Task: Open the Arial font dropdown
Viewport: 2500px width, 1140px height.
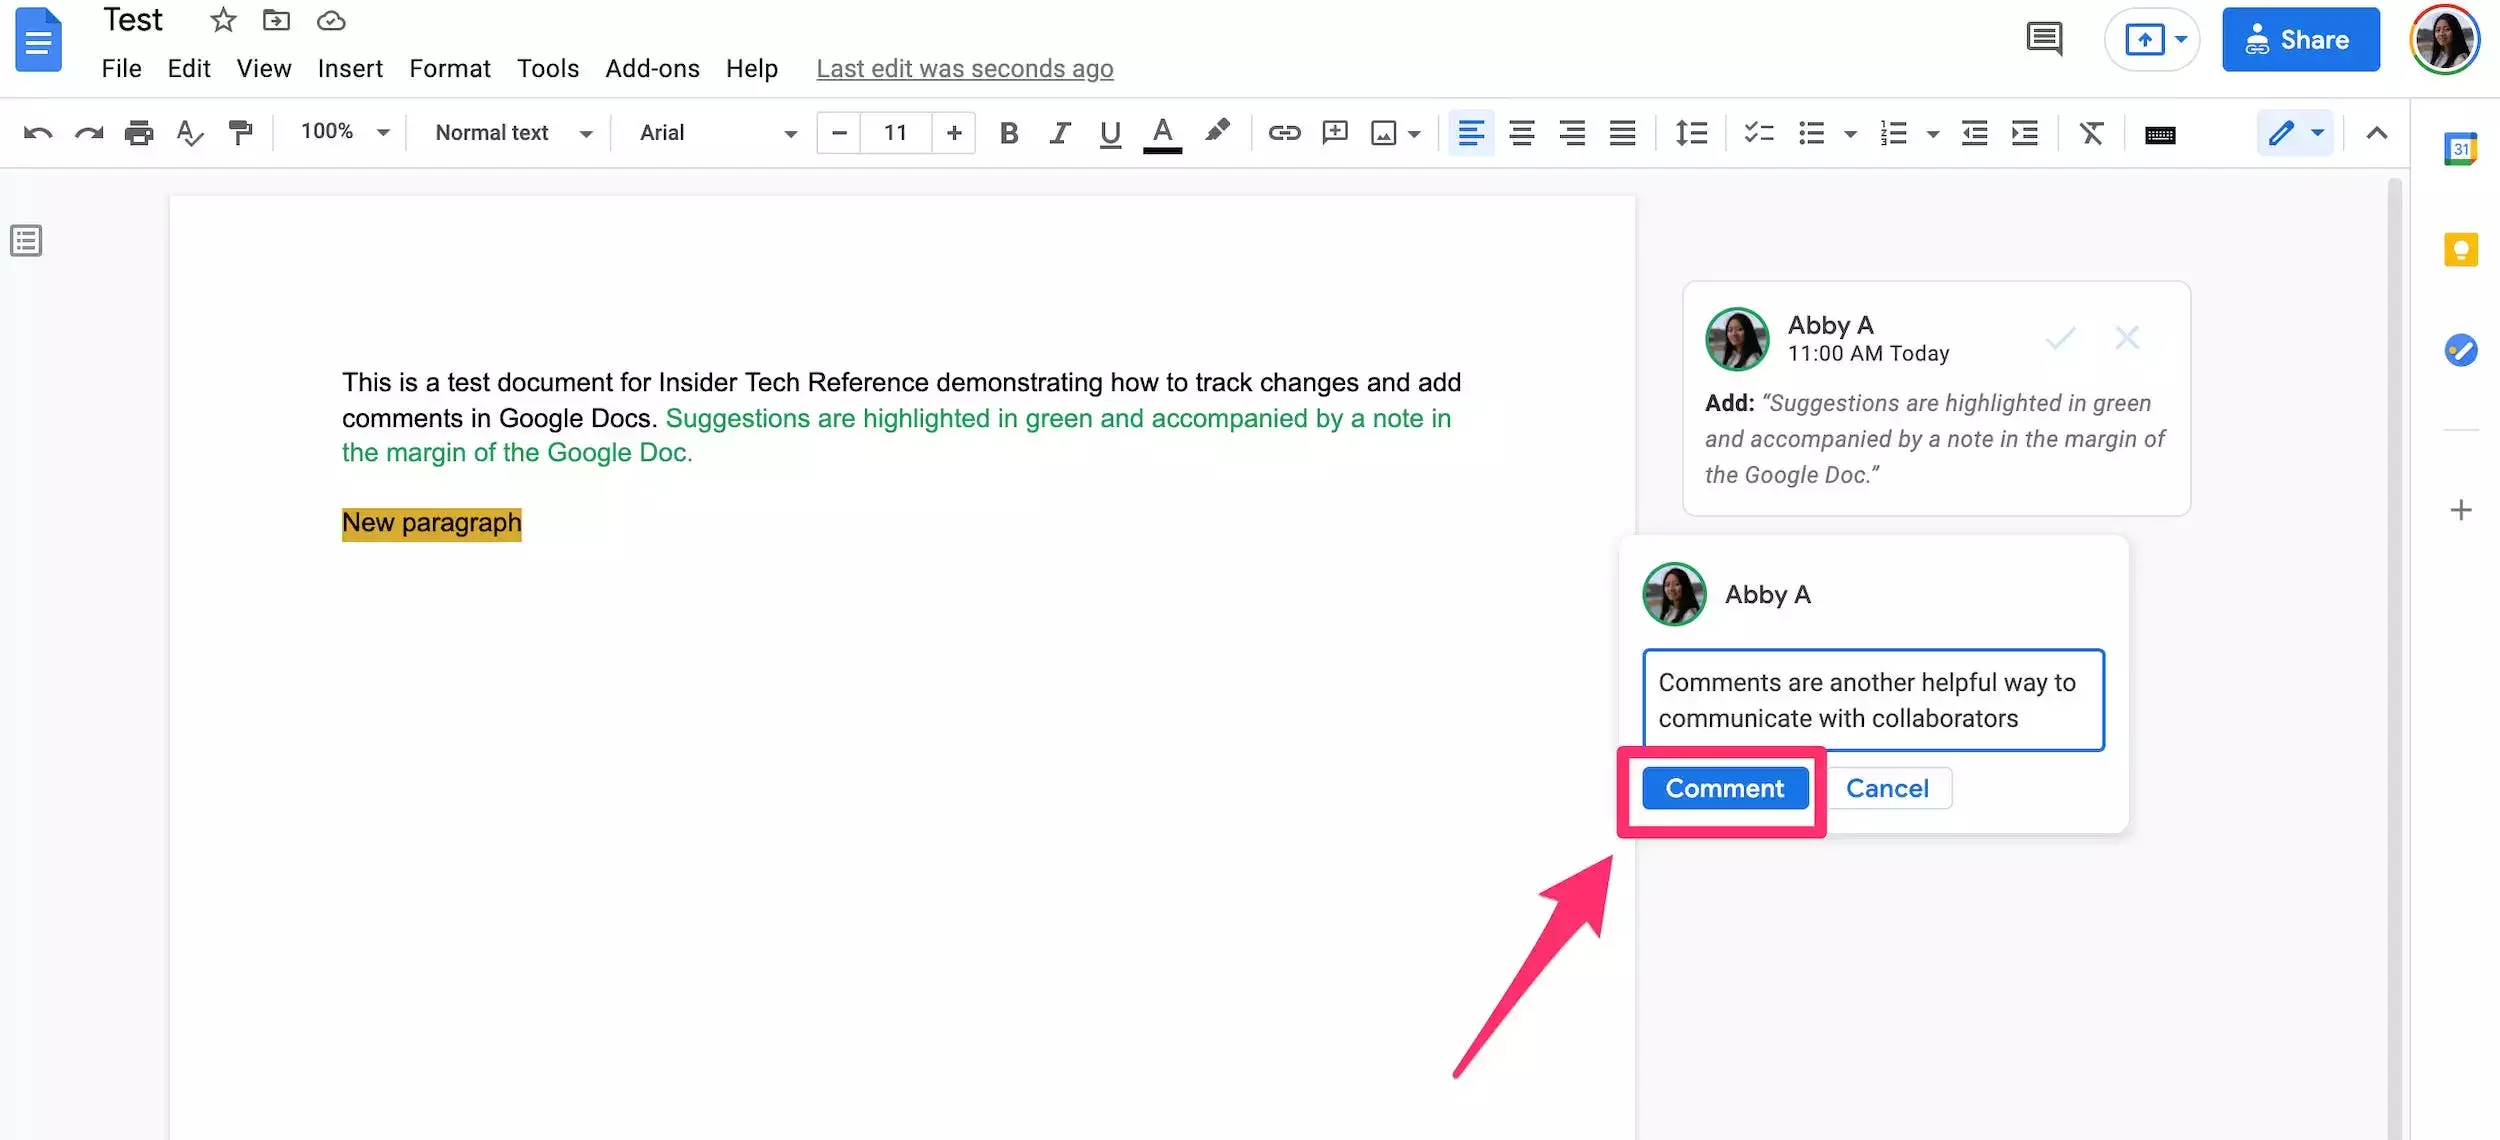Action: [x=717, y=133]
